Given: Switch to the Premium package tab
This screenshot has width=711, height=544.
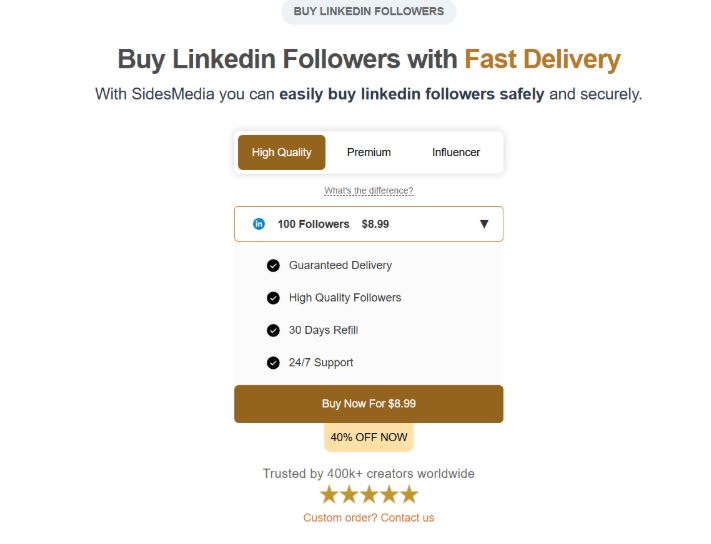Looking at the screenshot, I should (x=369, y=153).
